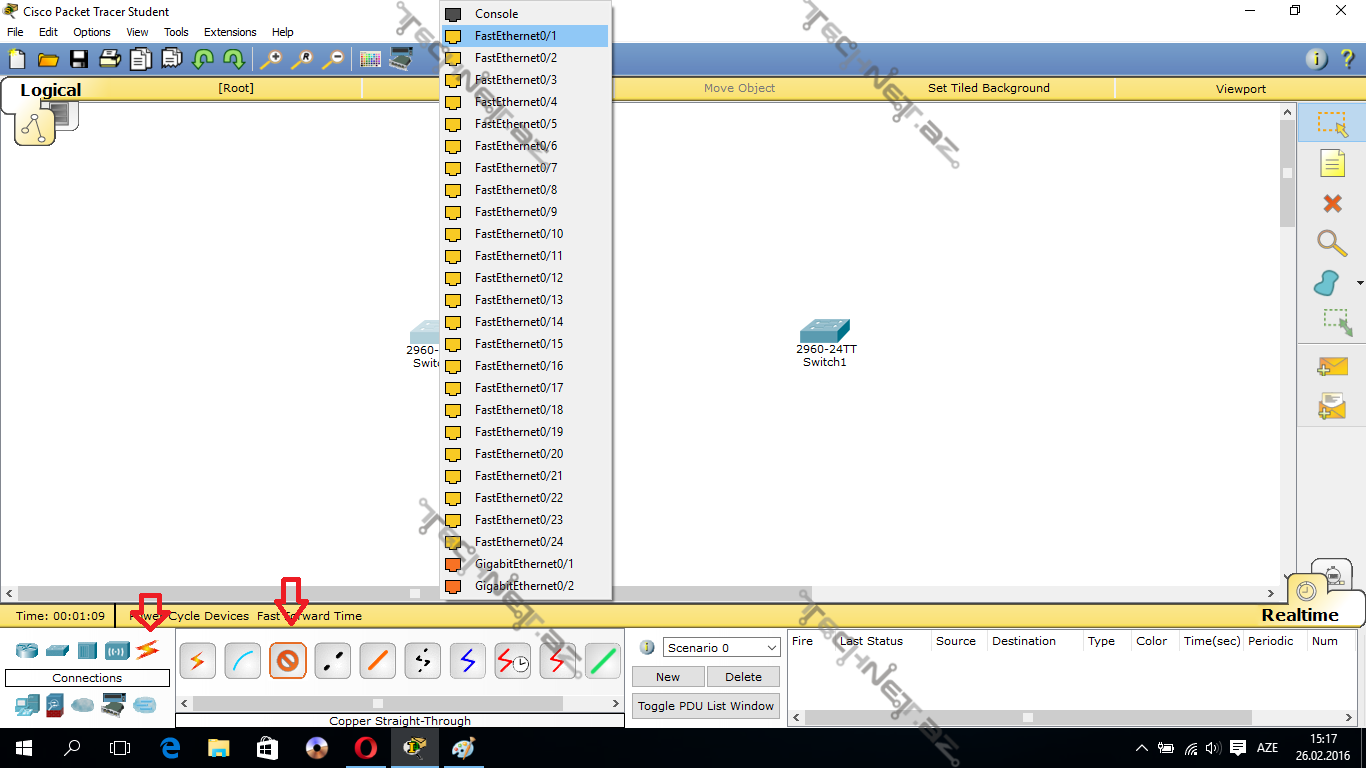Choose Add Simple PDU envelope icon
This screenshot has height=768, width=1366.
[1332, 367]
